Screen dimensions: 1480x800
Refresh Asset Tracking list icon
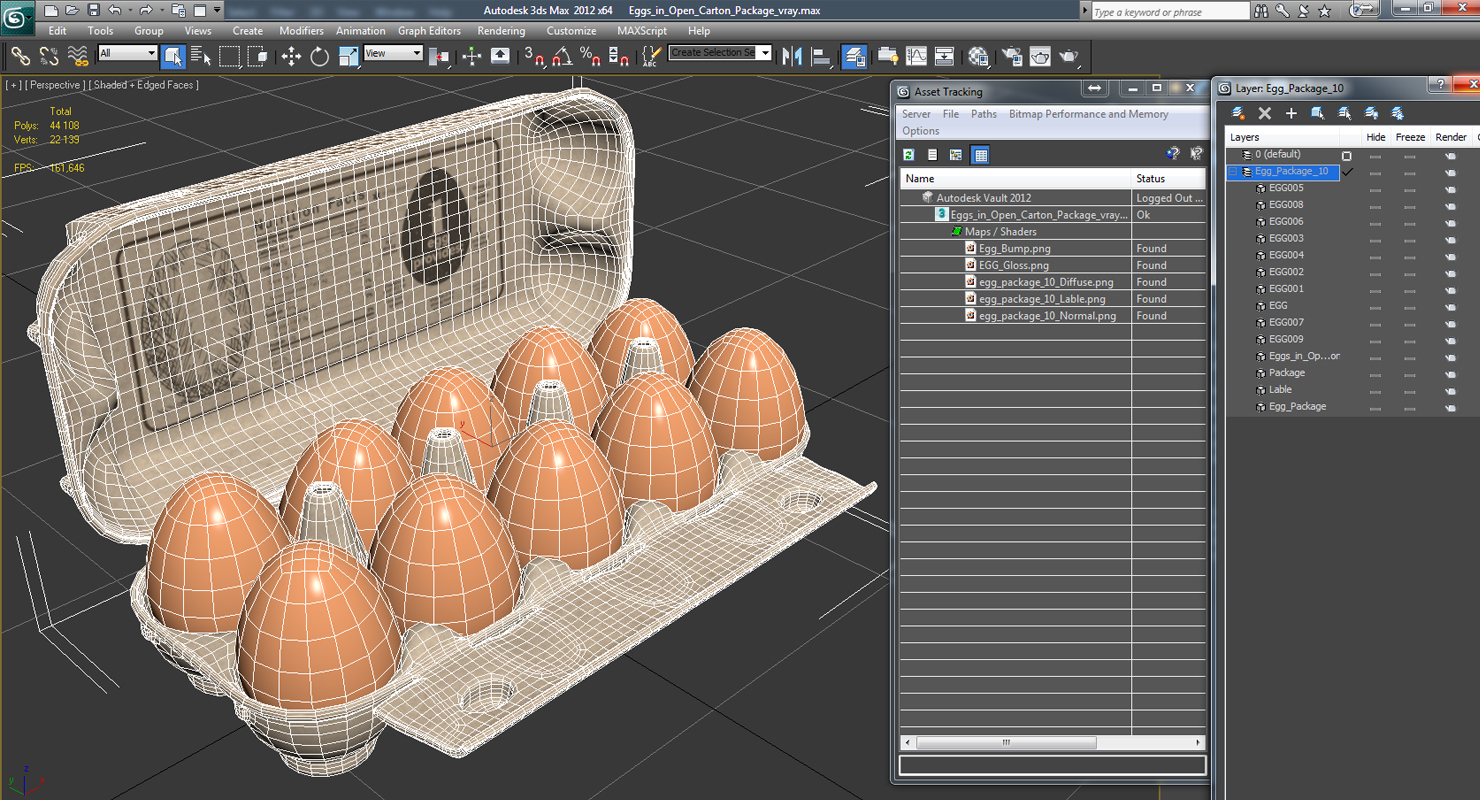pos(909,155)
